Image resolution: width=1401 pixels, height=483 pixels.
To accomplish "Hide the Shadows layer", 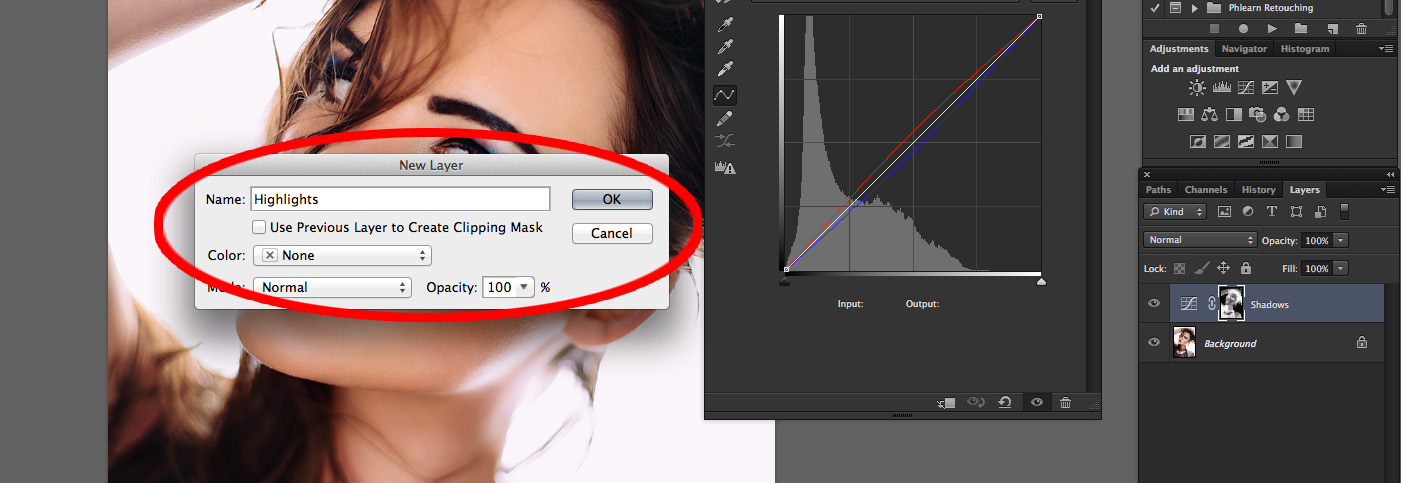I will [x=1154, y=303].
